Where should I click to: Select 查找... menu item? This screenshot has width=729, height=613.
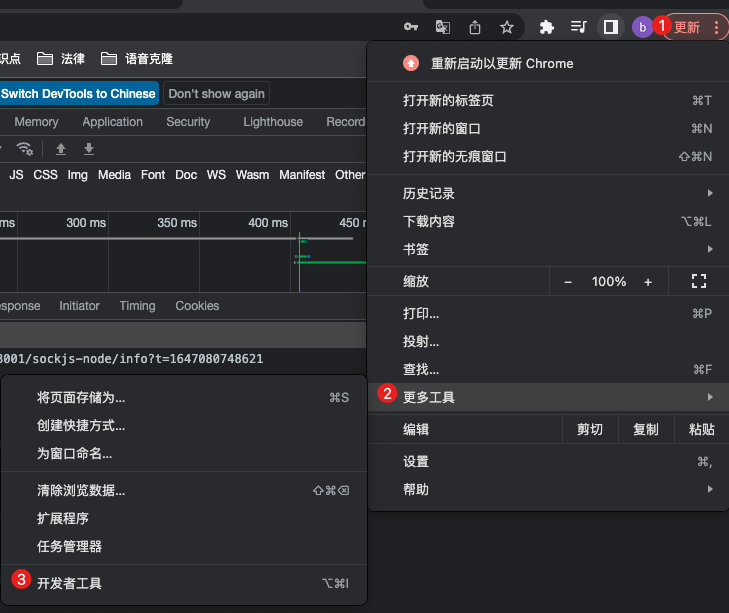(548, 369)
